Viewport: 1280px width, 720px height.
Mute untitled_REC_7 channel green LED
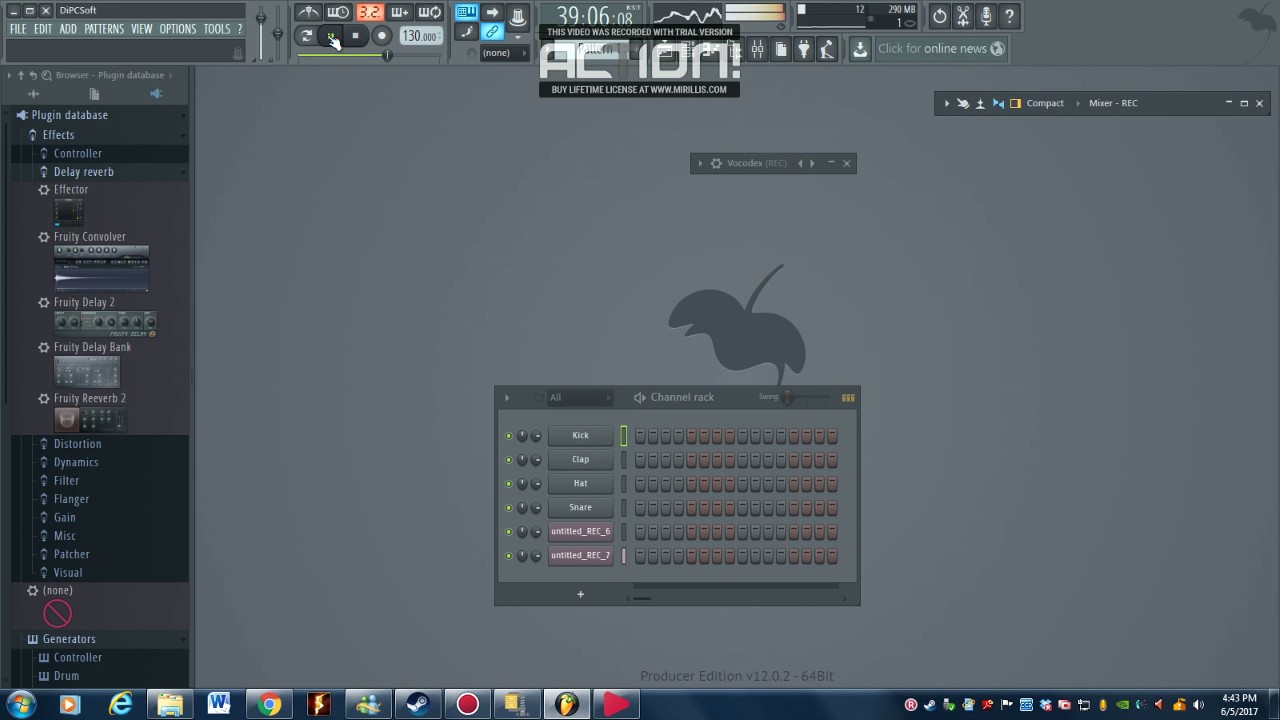(x=508, y=556)
